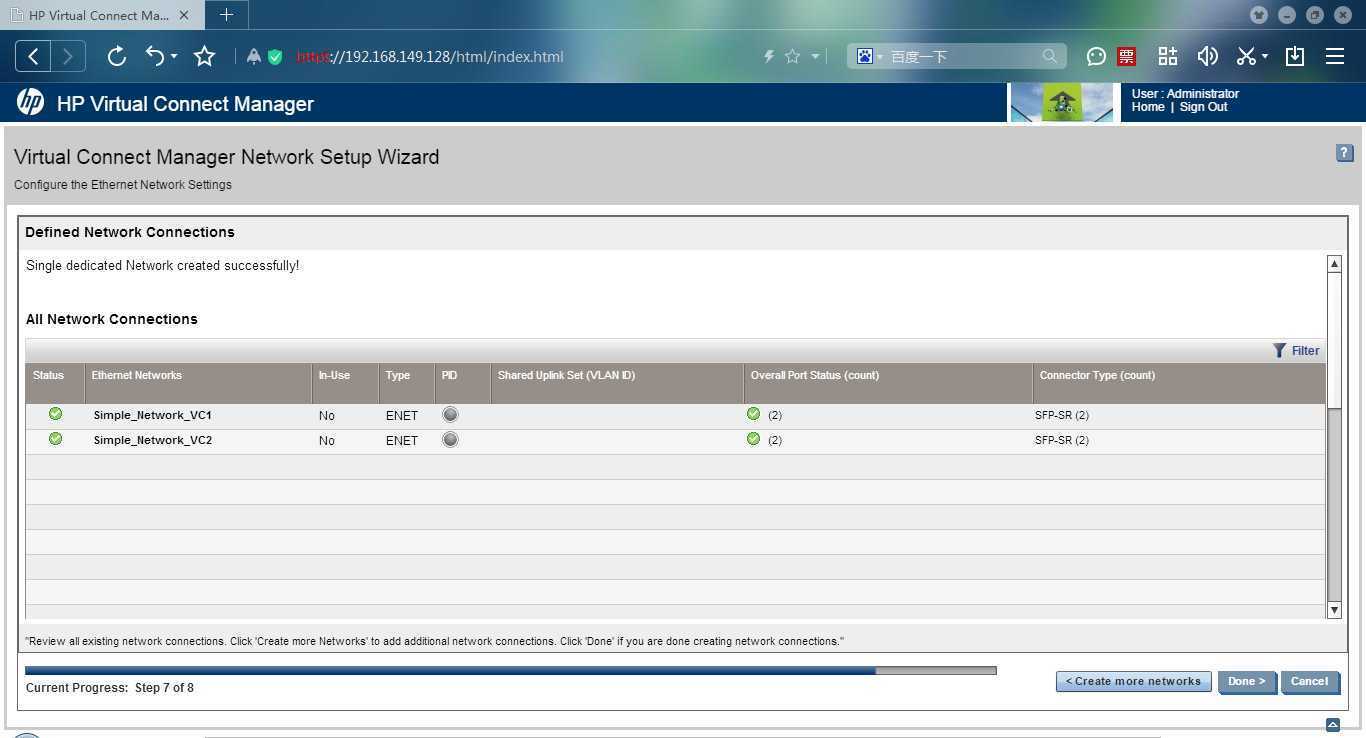1366x738 pixels.
Task: Click ENET type in VC1 row
Action: click(402, 415)
